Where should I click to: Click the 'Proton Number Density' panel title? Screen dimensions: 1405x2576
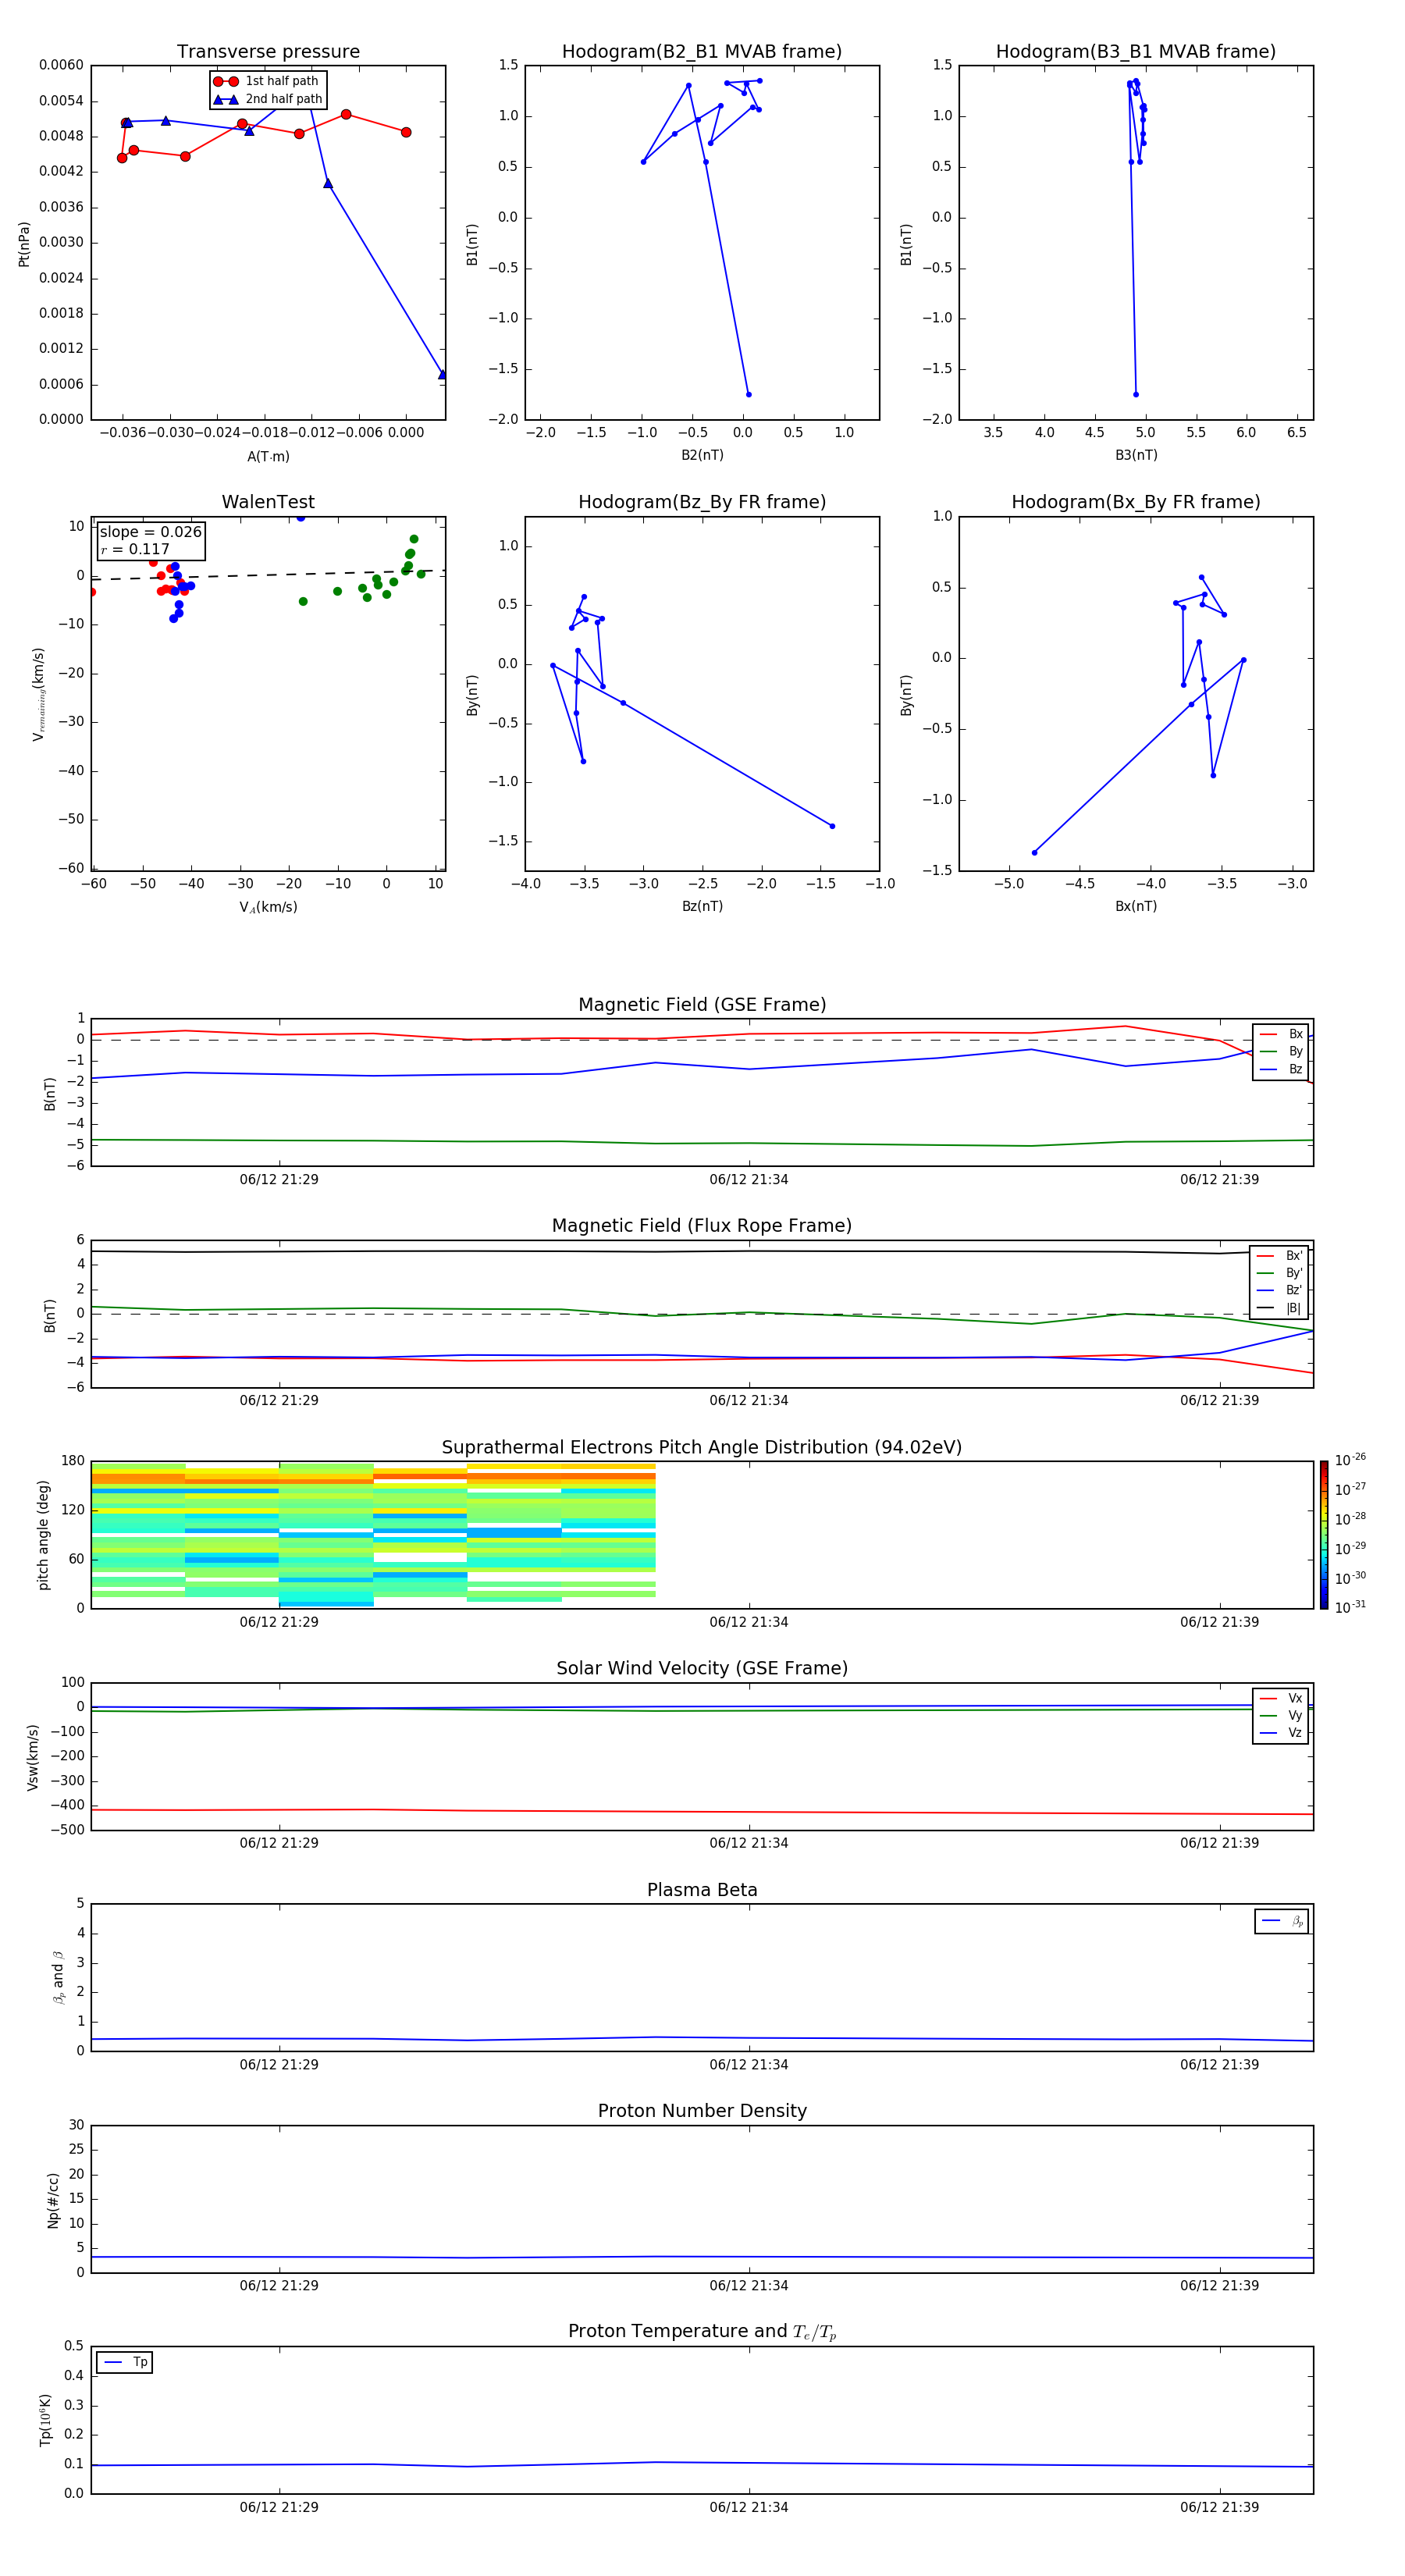[702, 2111]
